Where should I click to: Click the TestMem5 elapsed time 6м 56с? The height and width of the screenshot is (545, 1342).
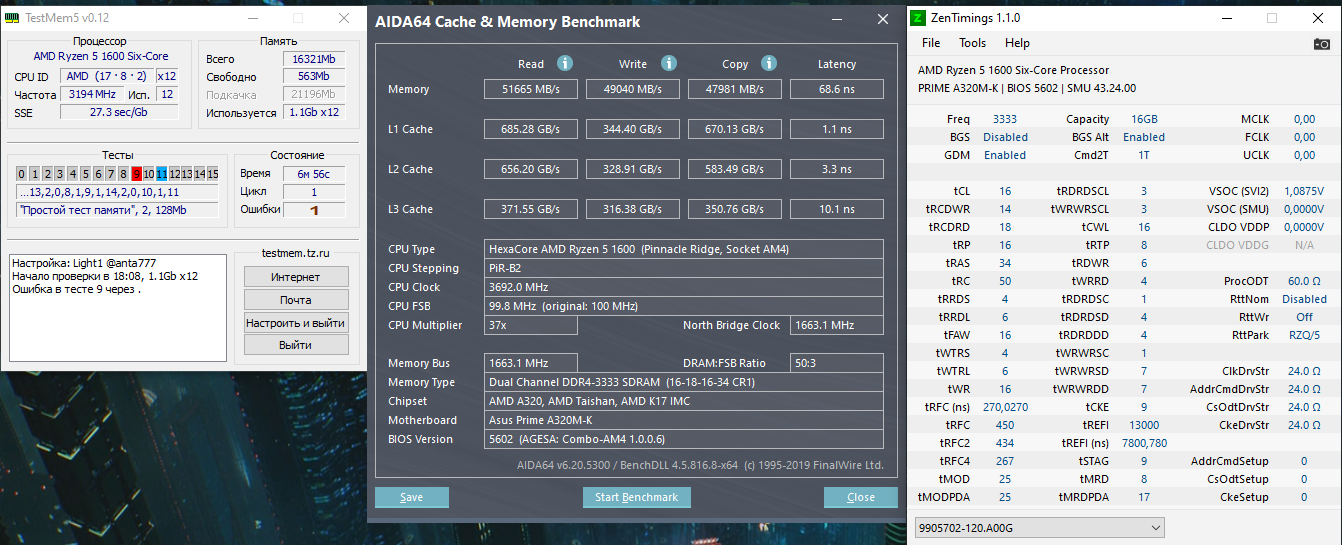click(x=314, y=174)
